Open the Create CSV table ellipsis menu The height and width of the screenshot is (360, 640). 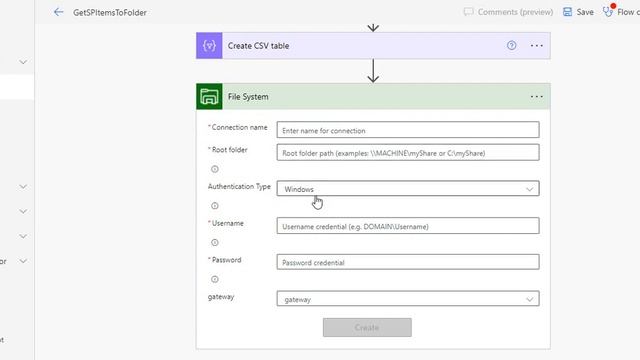(x=536, y=46)
